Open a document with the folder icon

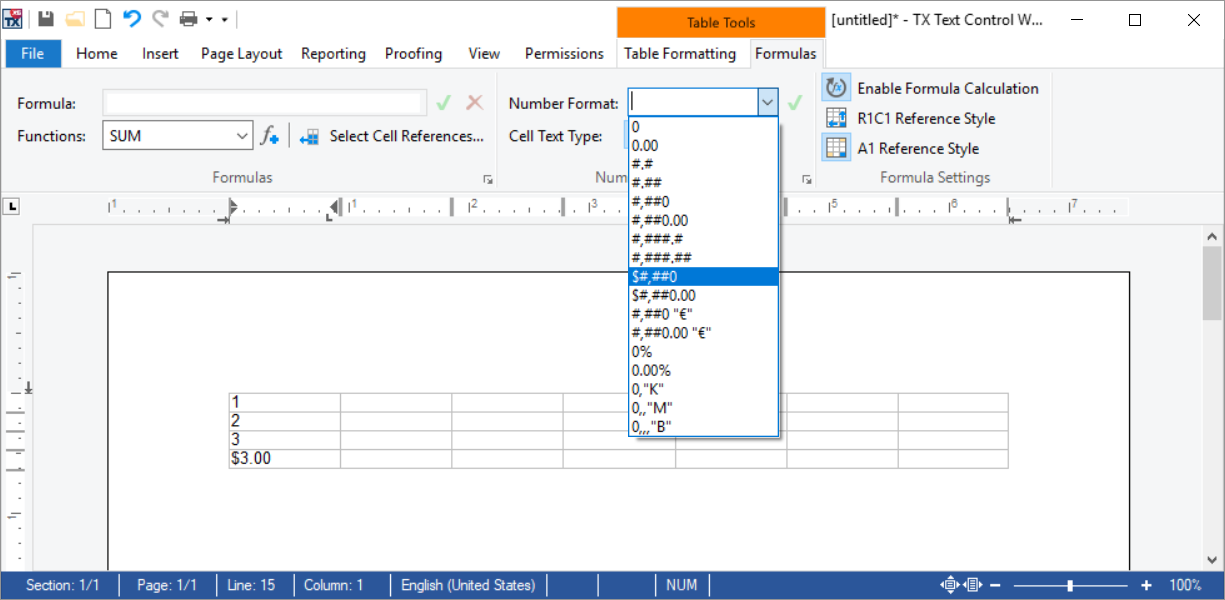75,19
